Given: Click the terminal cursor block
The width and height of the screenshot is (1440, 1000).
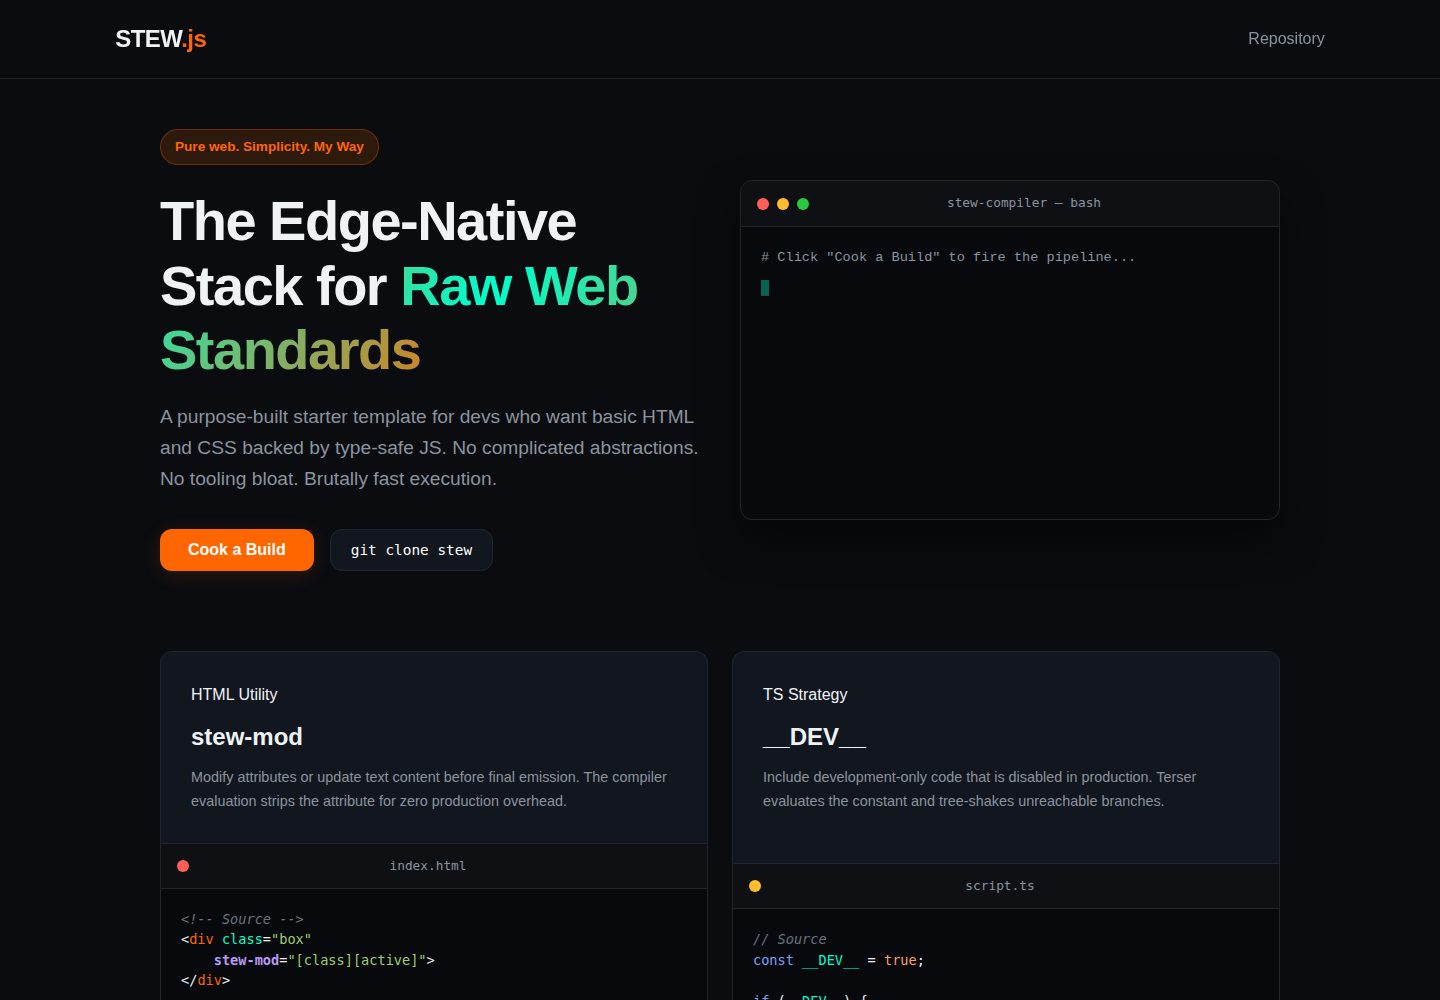Looking at the screenshot, I should (765, 288).
